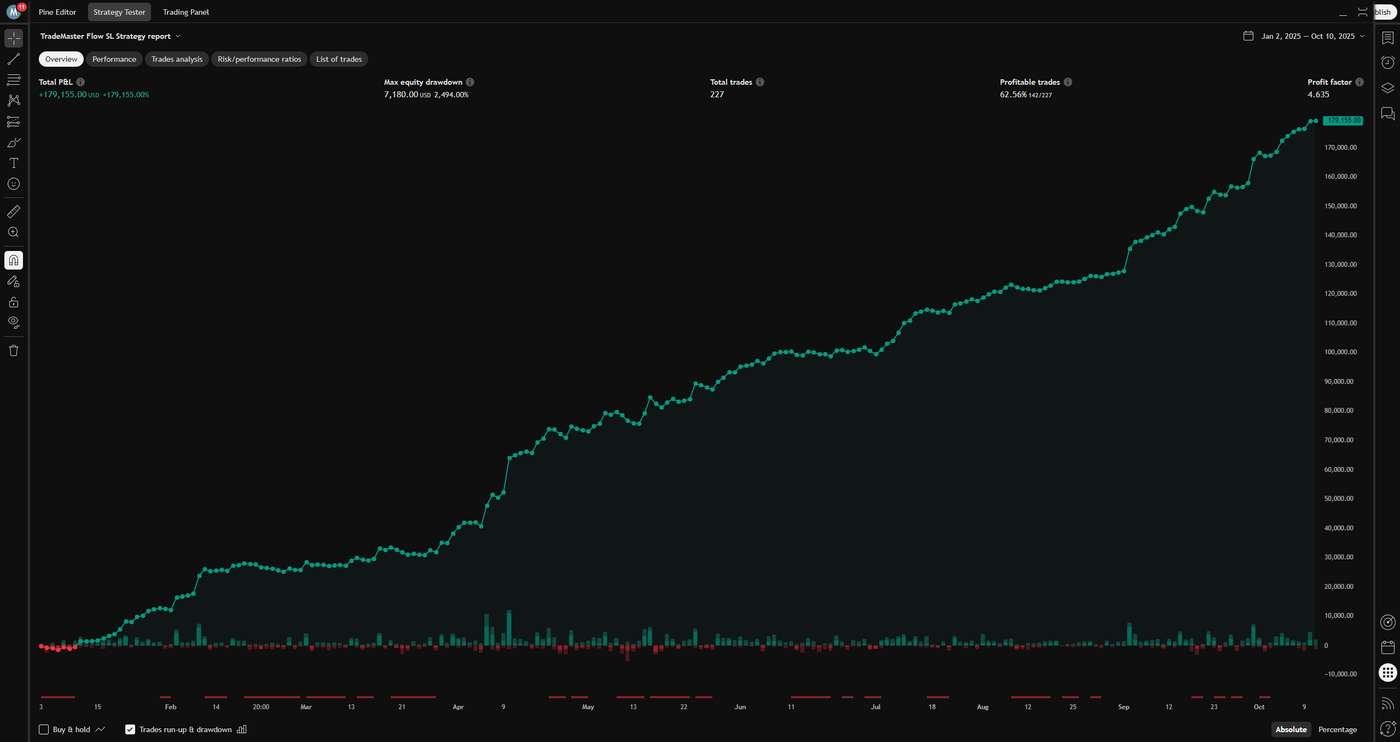1400x742 pixels.
Task: Open the Object Tree panel
Action: [1387, 88]
